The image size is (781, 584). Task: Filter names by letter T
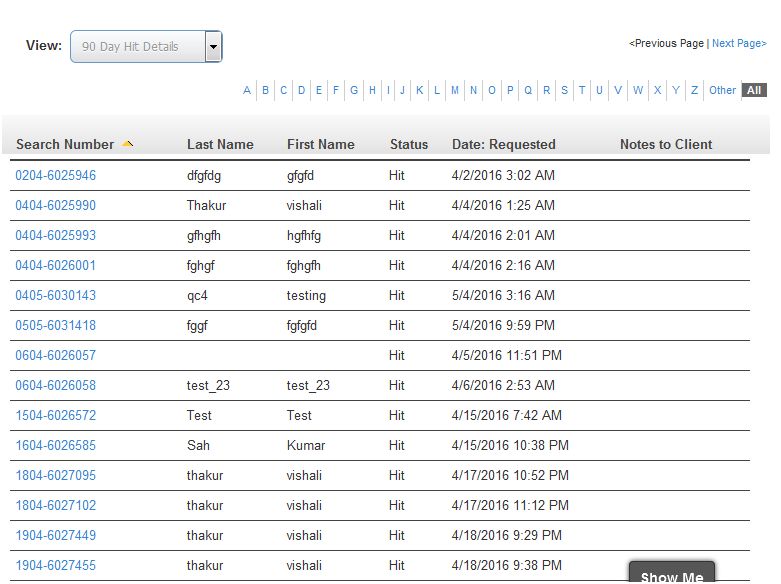(x=582, y=90)
